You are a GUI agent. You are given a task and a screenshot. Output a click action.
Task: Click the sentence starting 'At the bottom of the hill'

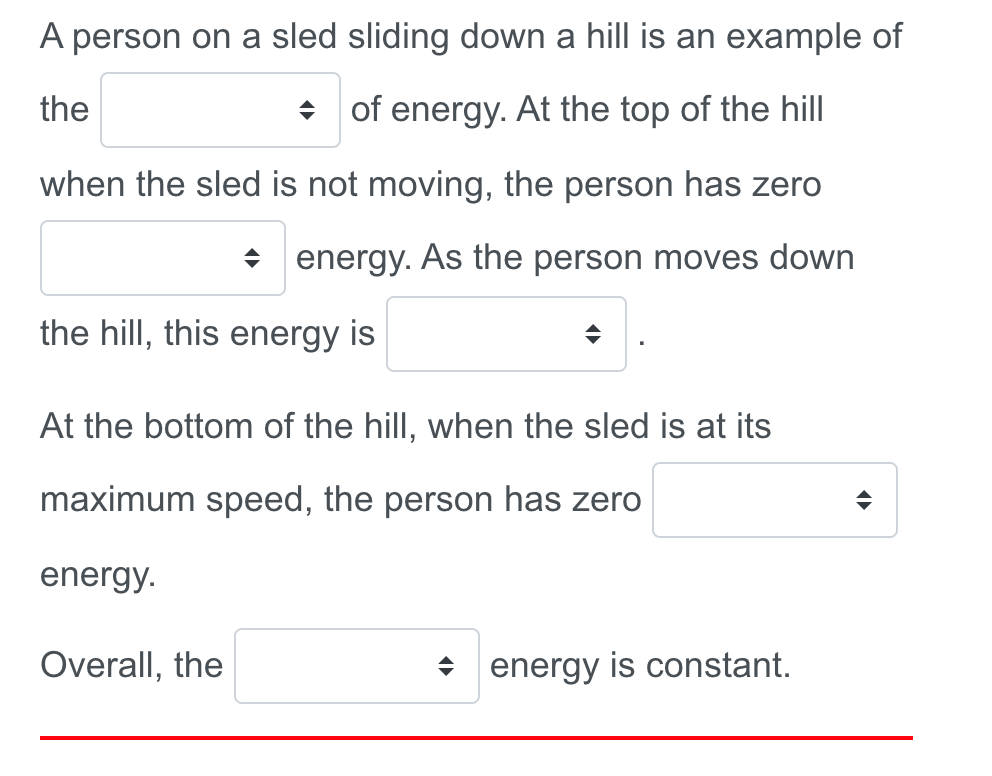tap(404, 426)
